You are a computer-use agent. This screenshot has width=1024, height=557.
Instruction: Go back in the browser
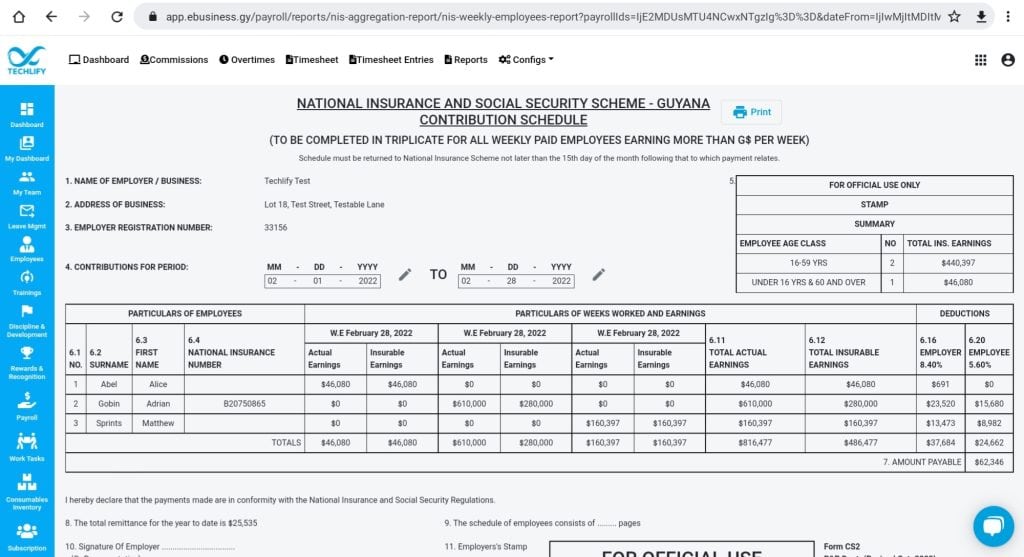[51, 17]
